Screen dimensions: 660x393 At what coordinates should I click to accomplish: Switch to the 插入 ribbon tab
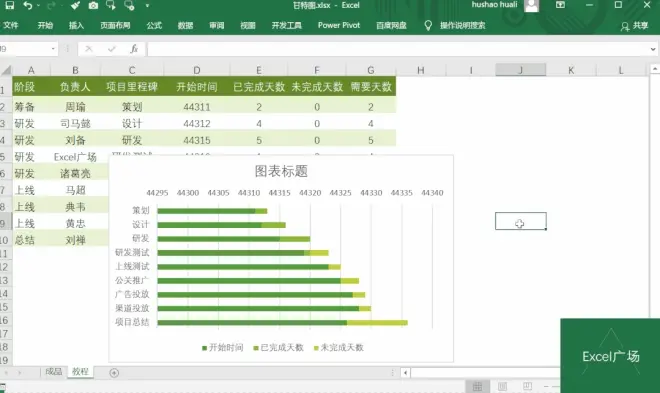[x=76, y=25]
